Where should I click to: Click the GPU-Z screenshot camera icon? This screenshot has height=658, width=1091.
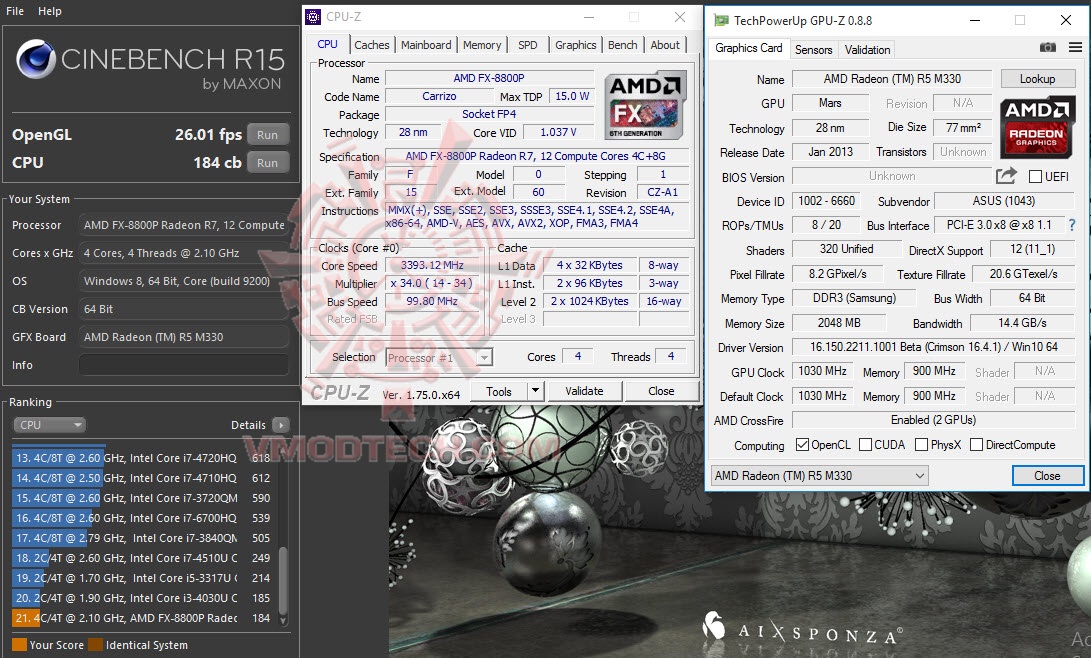(x=1047, y=47)
